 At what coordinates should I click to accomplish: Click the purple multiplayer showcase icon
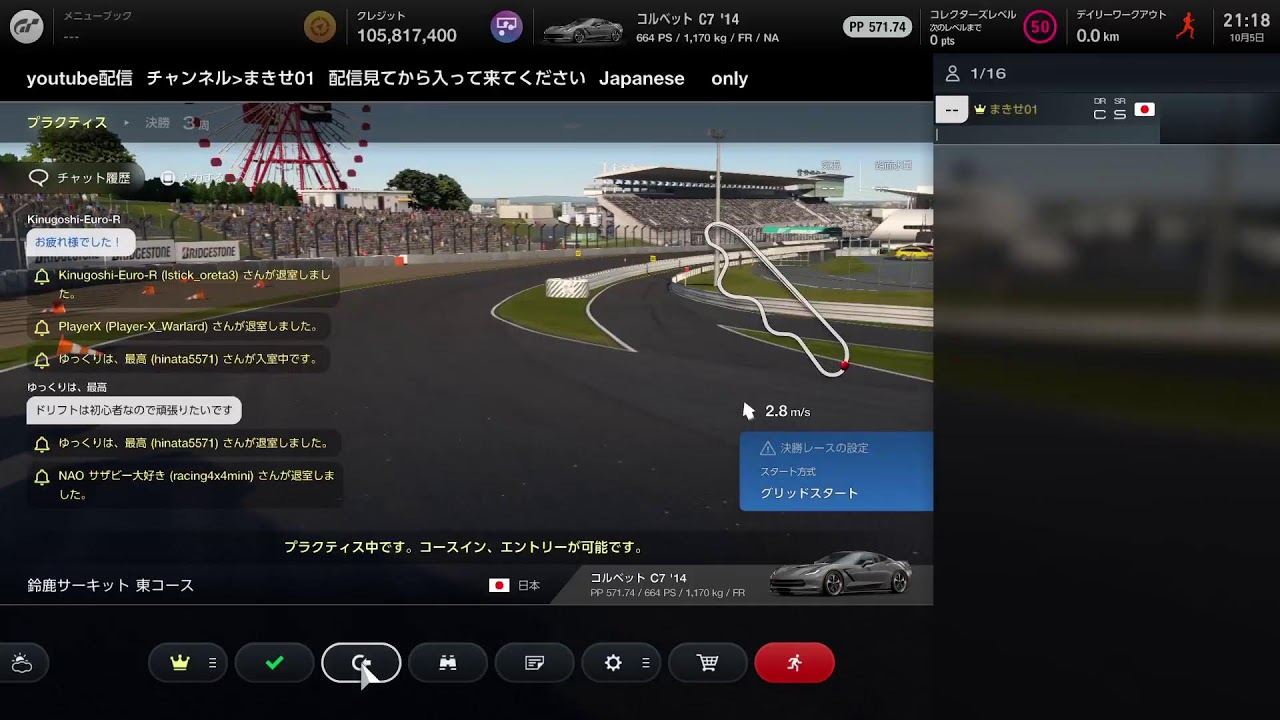[x=507, y=27]
